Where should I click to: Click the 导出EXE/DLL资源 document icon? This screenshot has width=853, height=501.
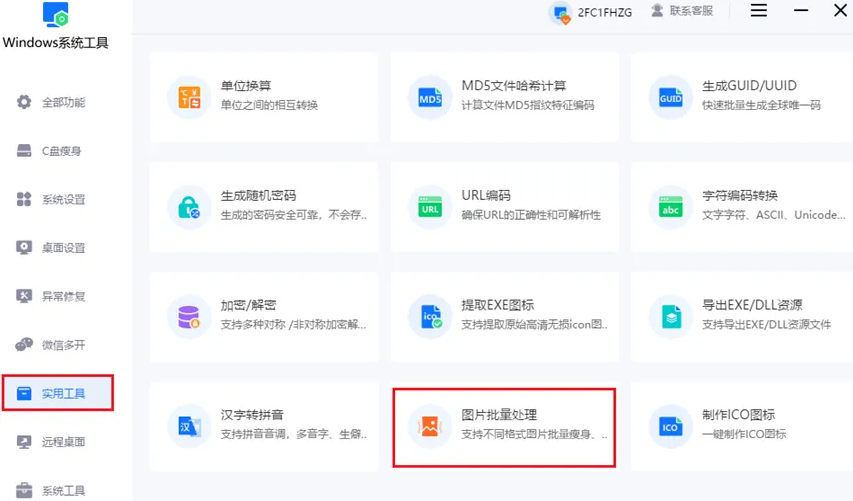(x=671, y=317)
